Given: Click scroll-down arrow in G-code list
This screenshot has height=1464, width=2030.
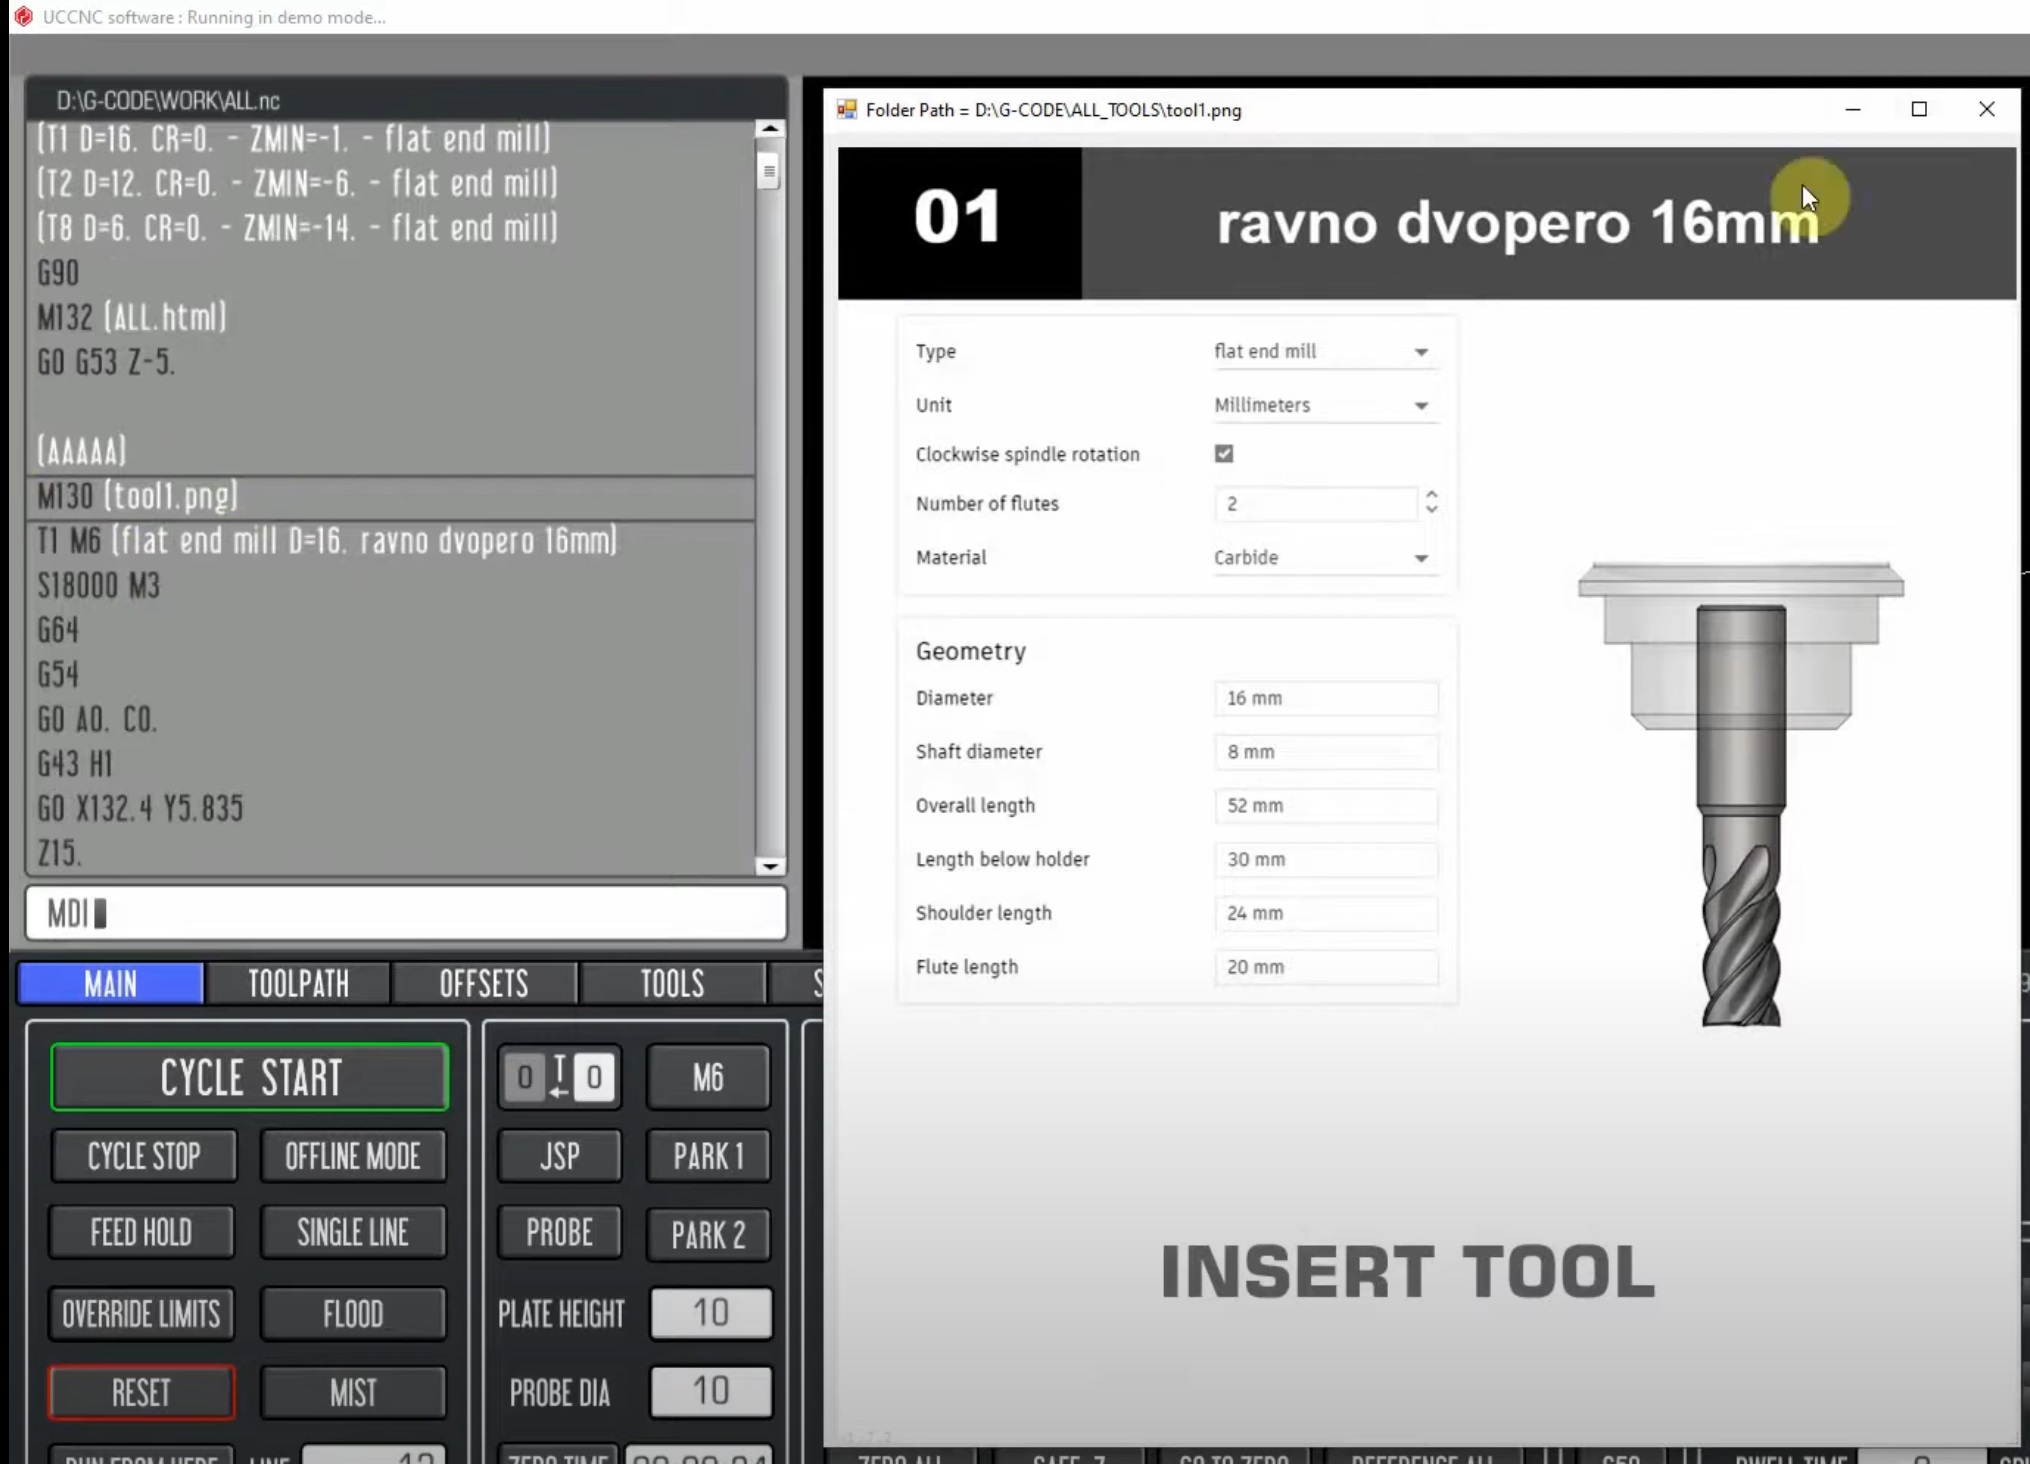Looking at the screenshot, I should tap(769, 866).
